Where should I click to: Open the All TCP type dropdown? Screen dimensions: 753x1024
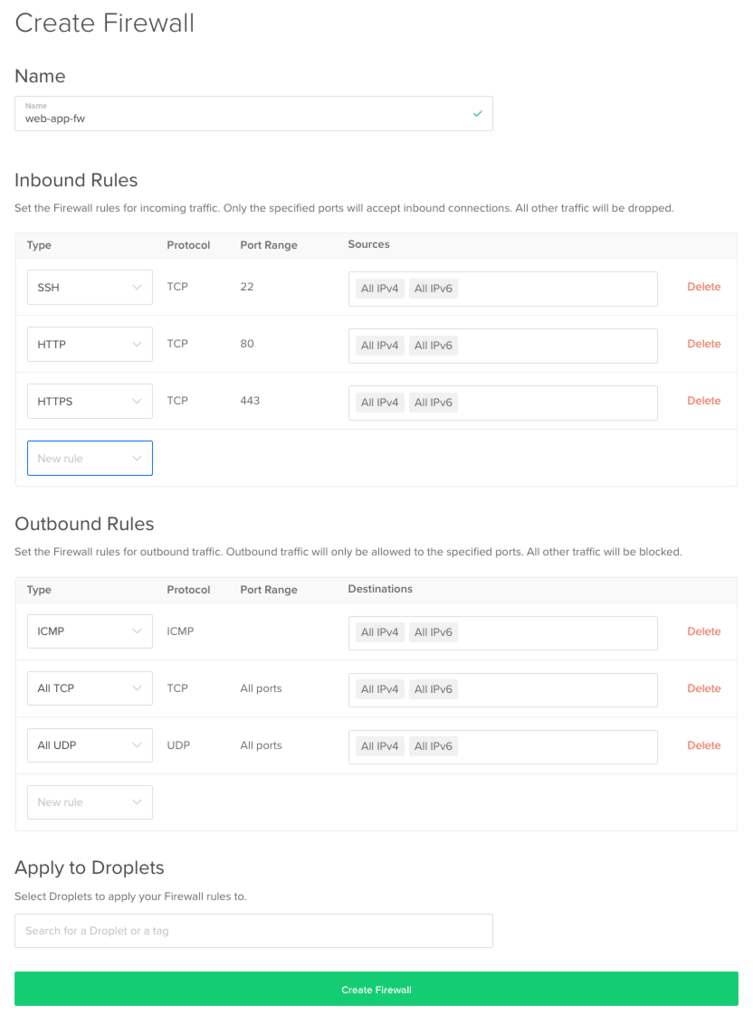(x=89, y=689)
